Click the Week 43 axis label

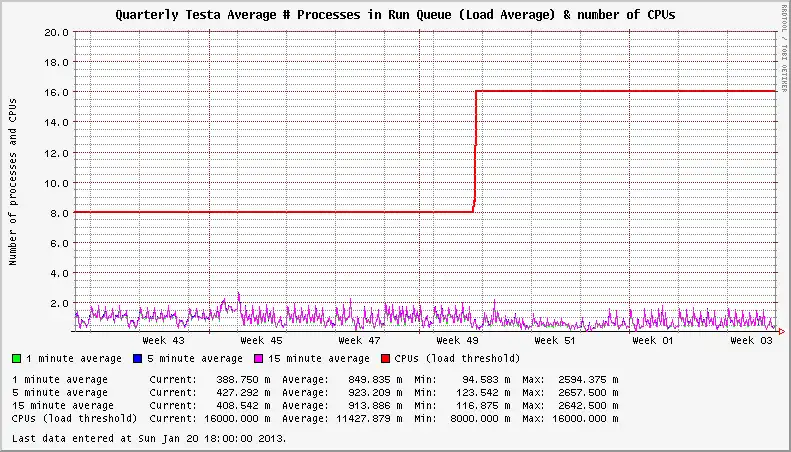click(163, 341)
